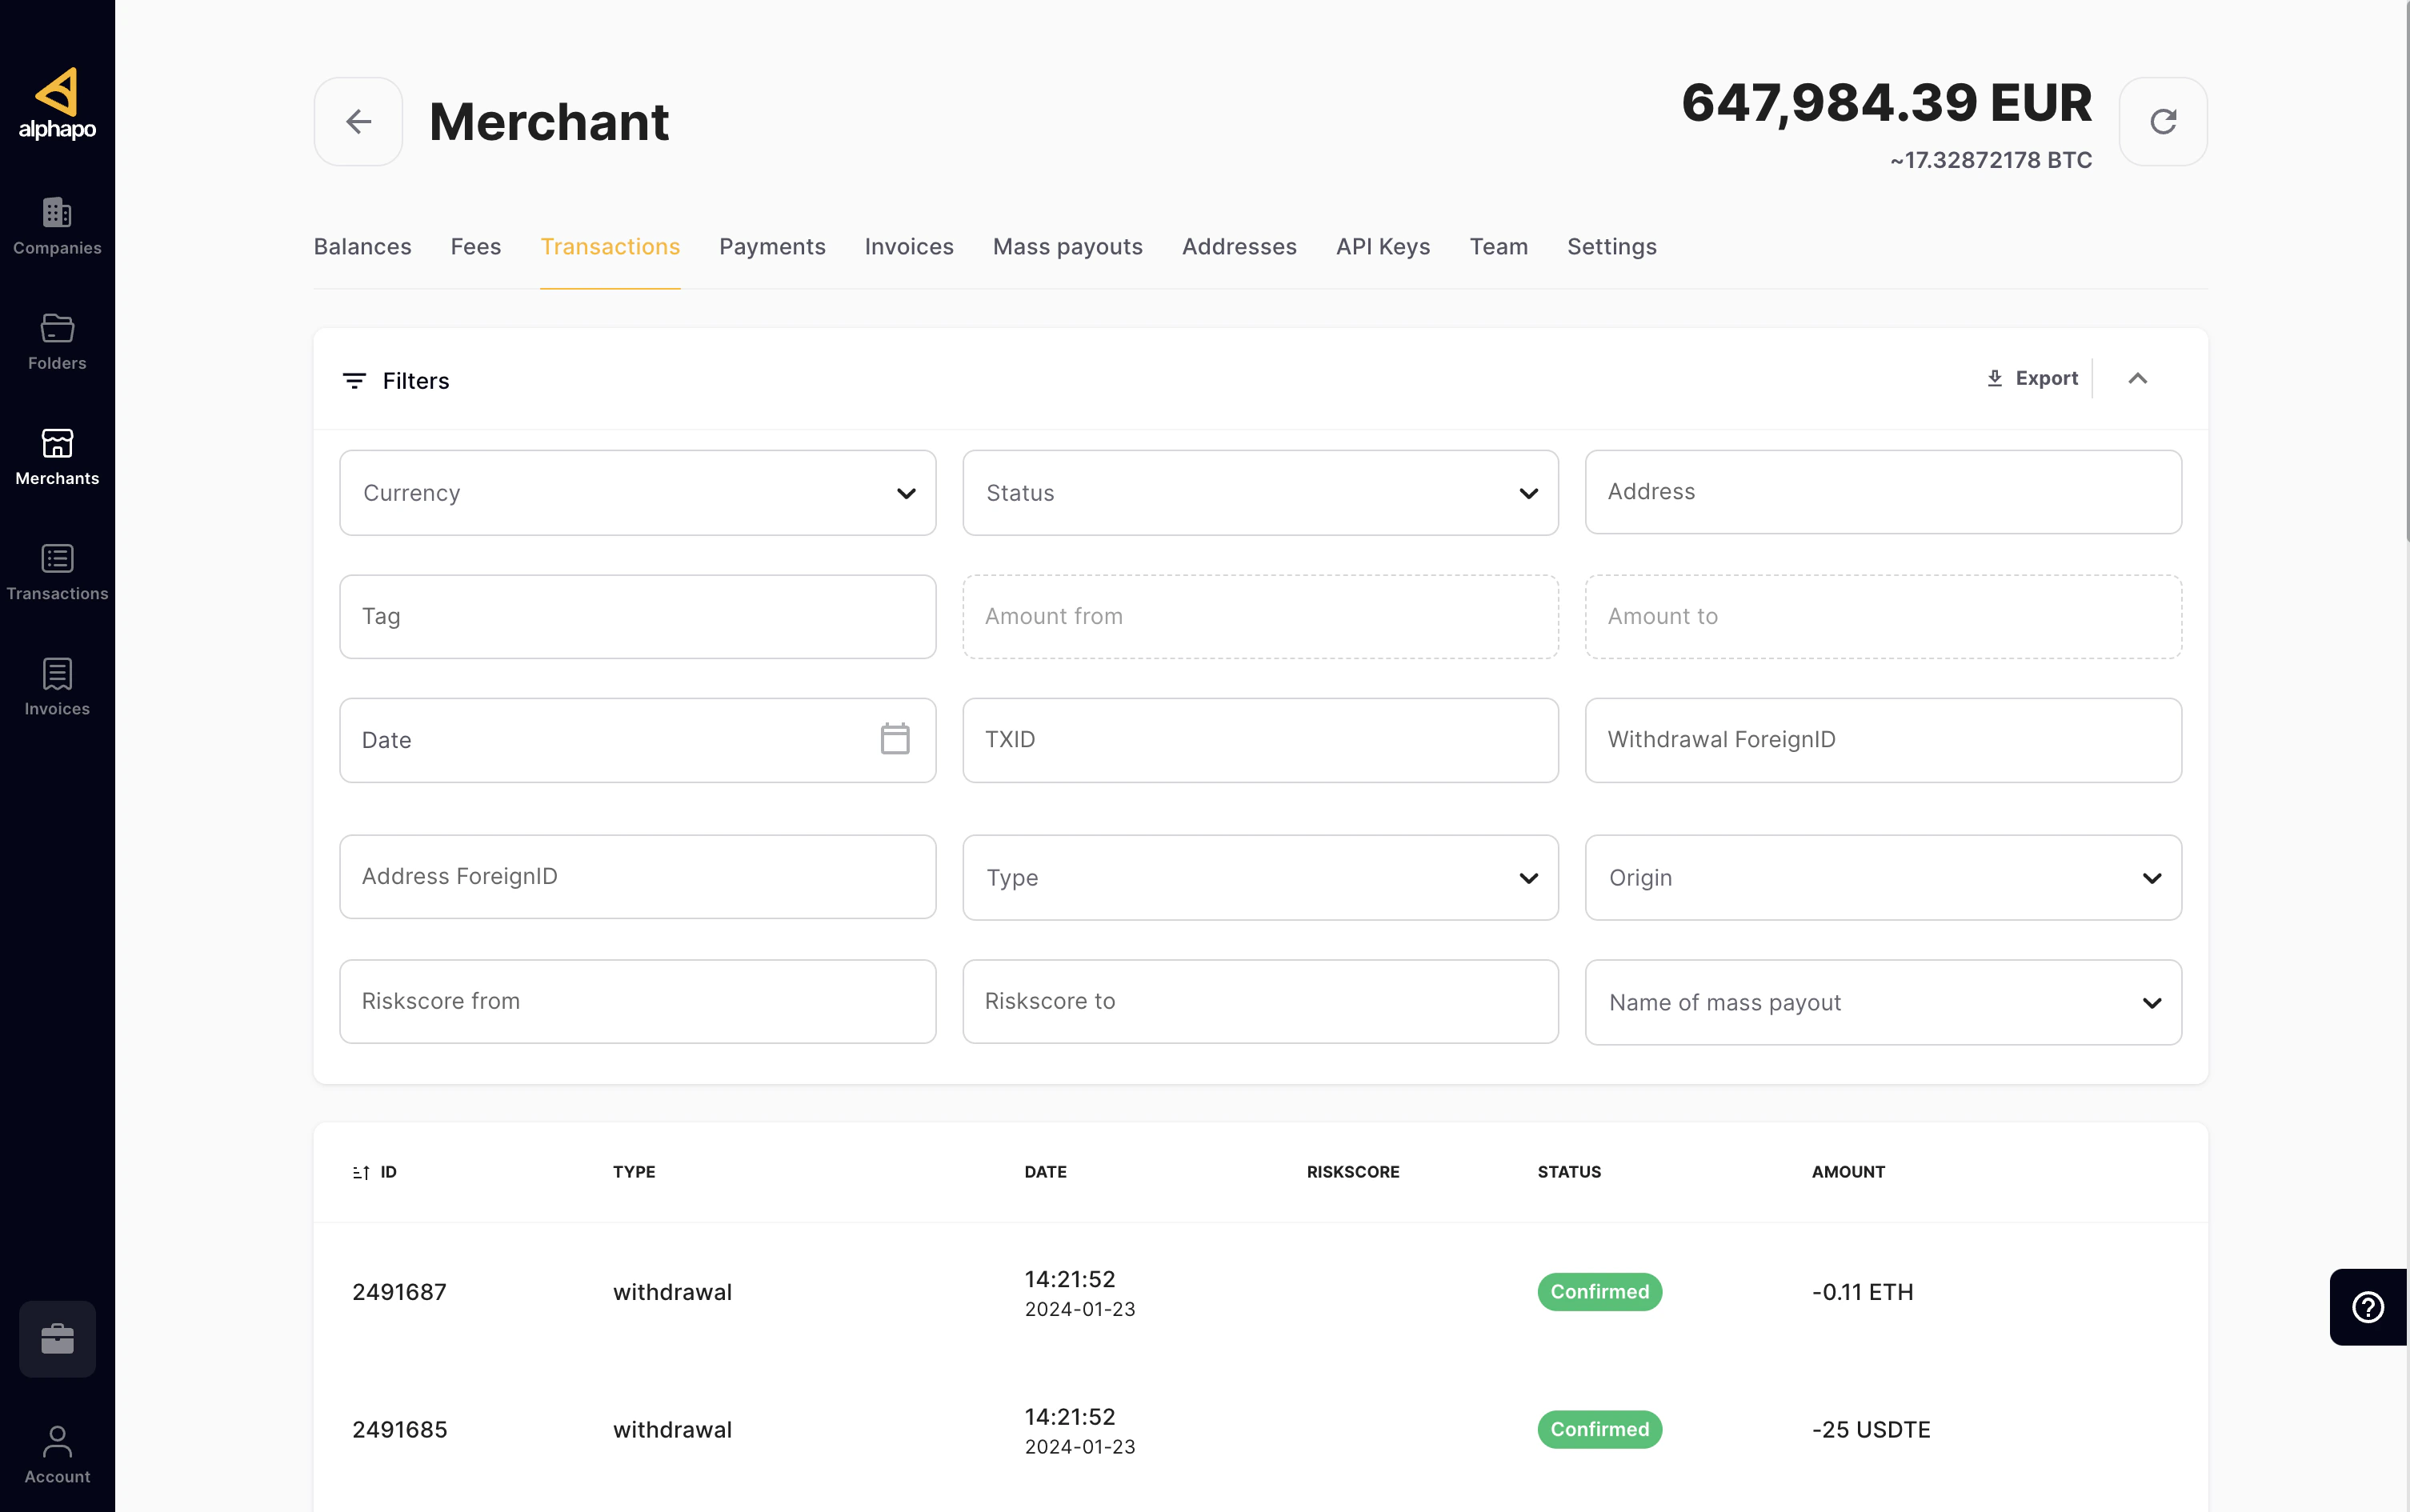
Task: Open Account in the sidebar
Action: (57, 1455)
